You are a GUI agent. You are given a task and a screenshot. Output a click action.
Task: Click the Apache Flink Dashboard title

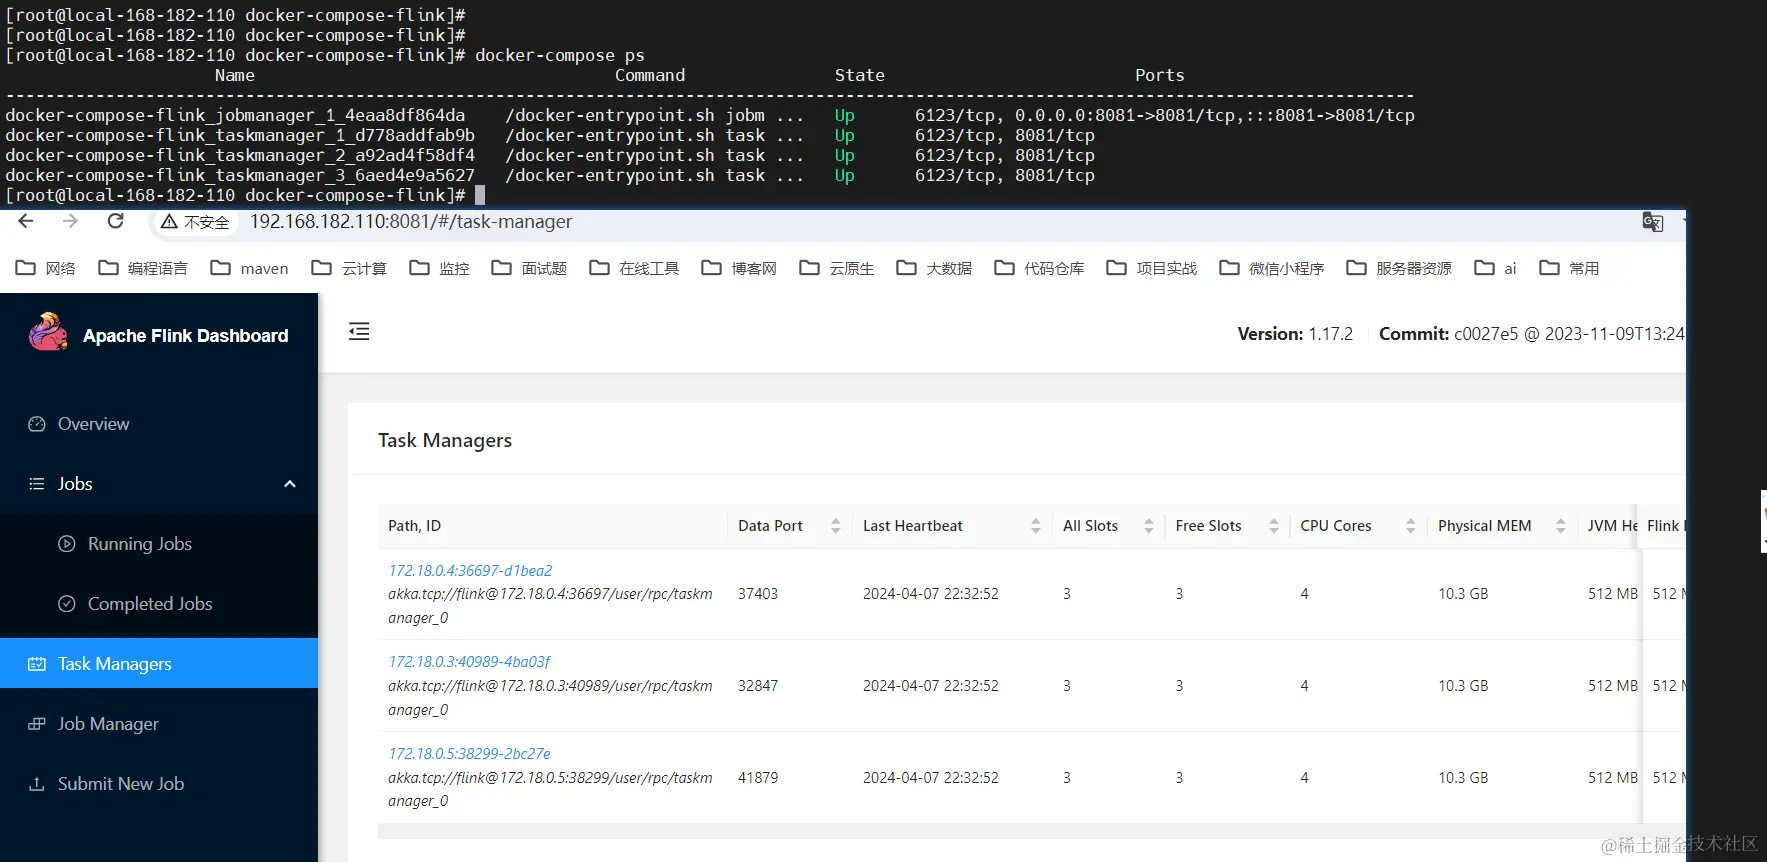pos(185,336)
